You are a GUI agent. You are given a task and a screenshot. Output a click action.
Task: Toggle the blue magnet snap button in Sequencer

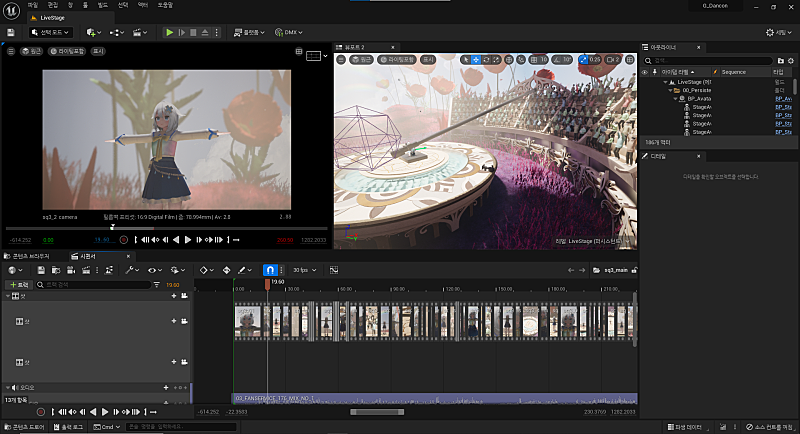point(268,270)
